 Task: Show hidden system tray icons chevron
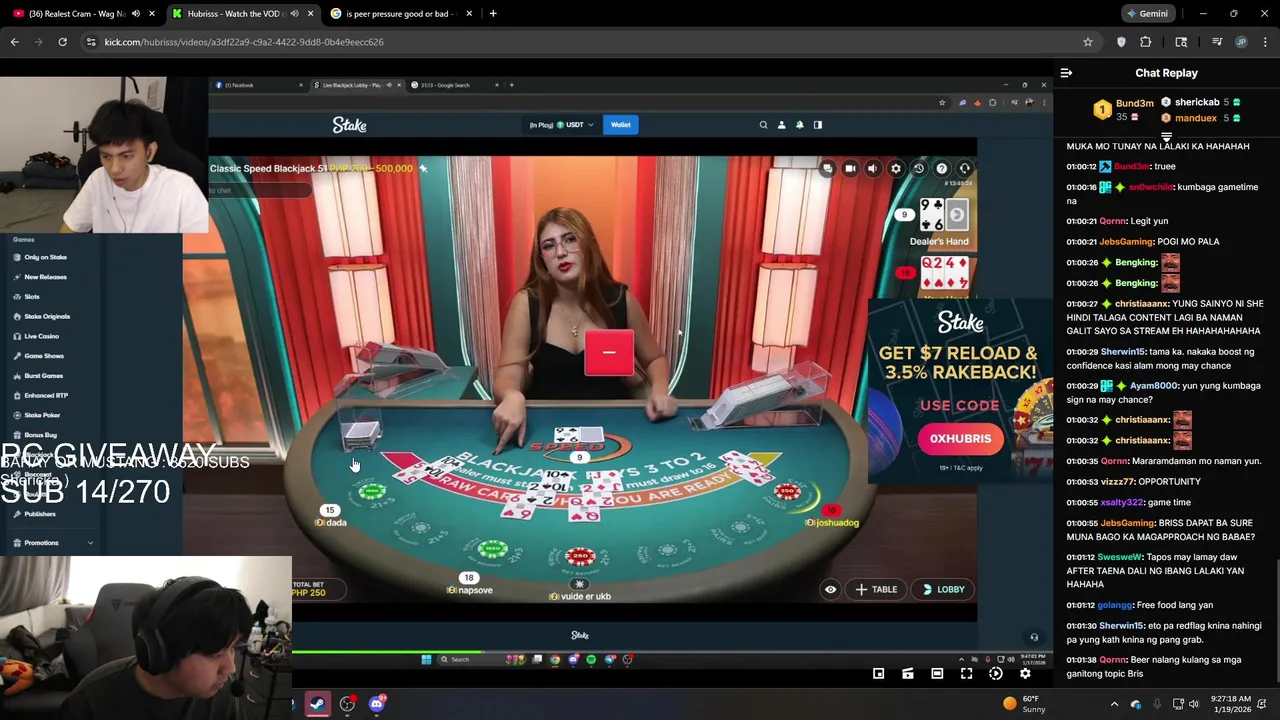tap(1114, 704)
